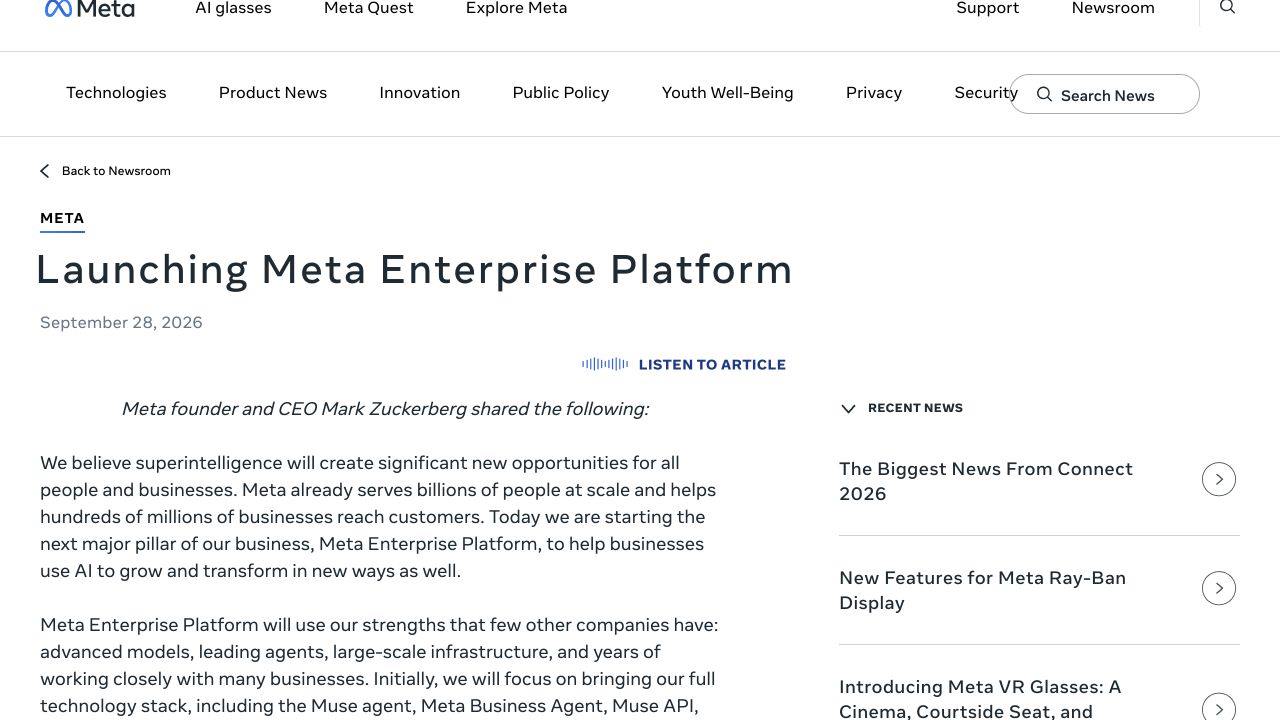Open the Explore Meta menu

pyautogui.click(x=516, y=8)
